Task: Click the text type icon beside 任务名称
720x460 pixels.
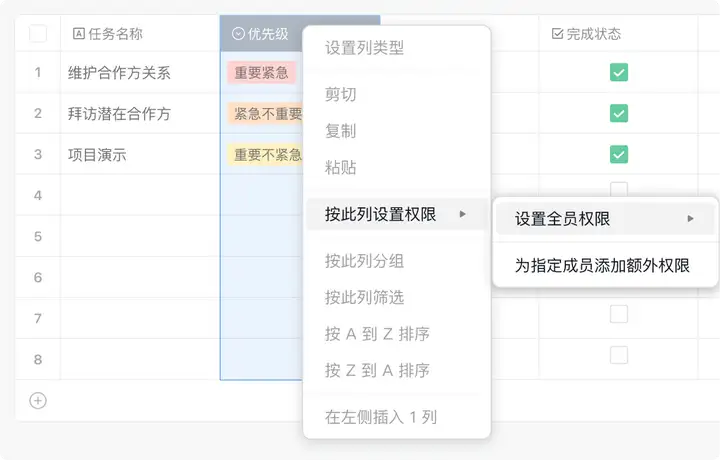Action: point(79,34)
